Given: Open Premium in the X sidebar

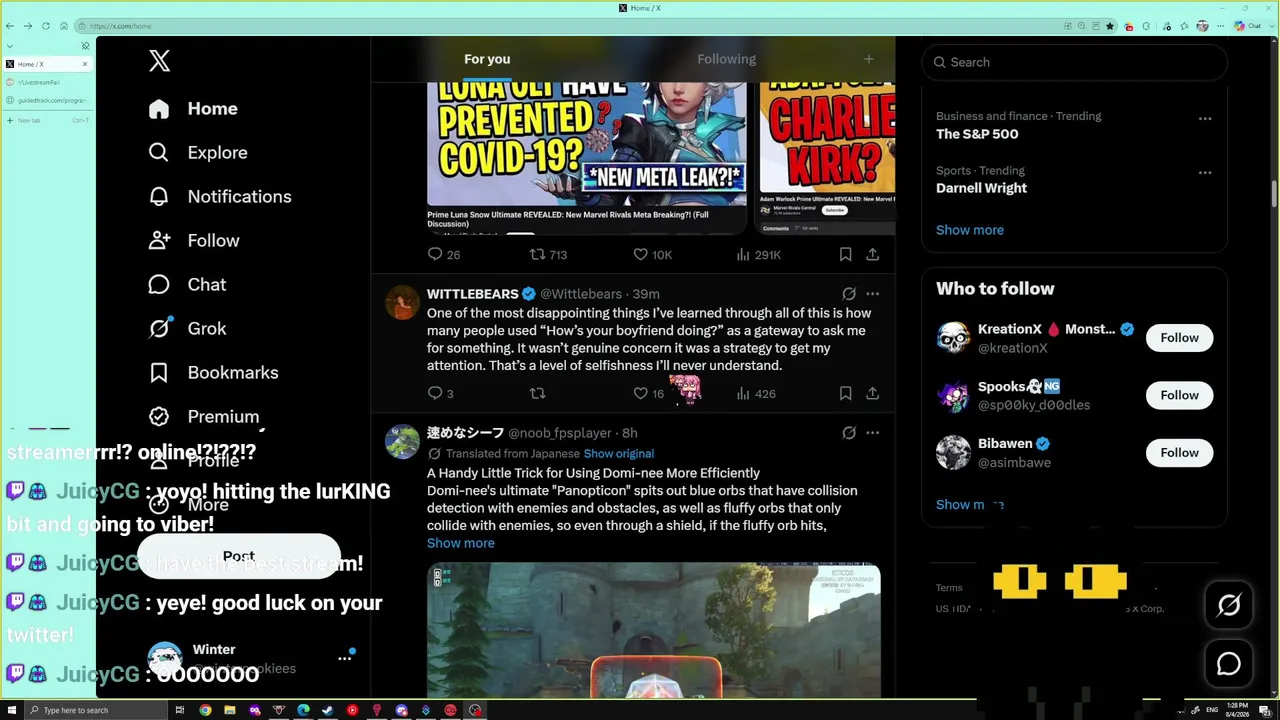Looking at the screenshot, I should 204,417.
